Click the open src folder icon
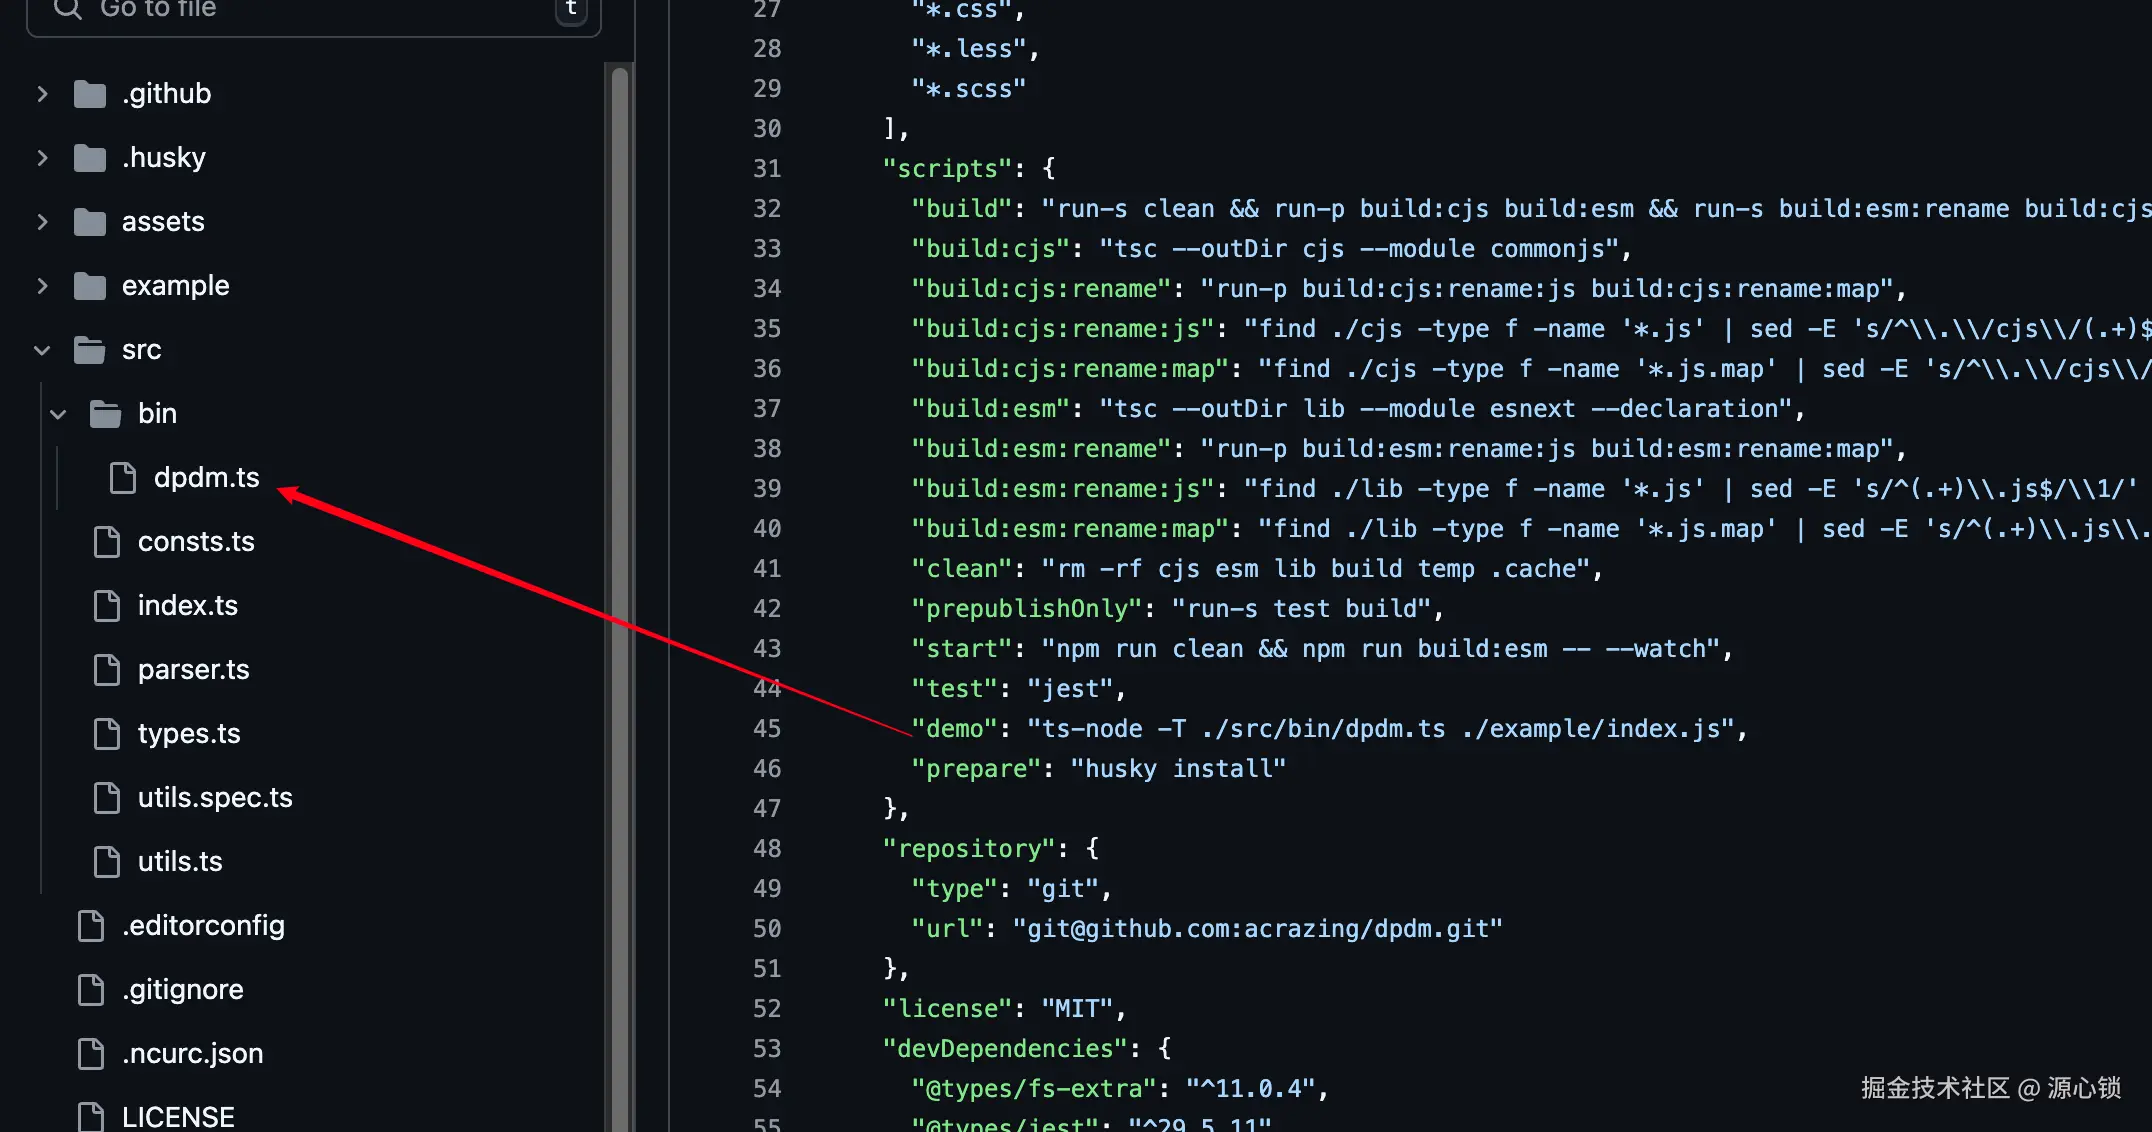The image size is (2152, 1132). click(x=90, y=350)
